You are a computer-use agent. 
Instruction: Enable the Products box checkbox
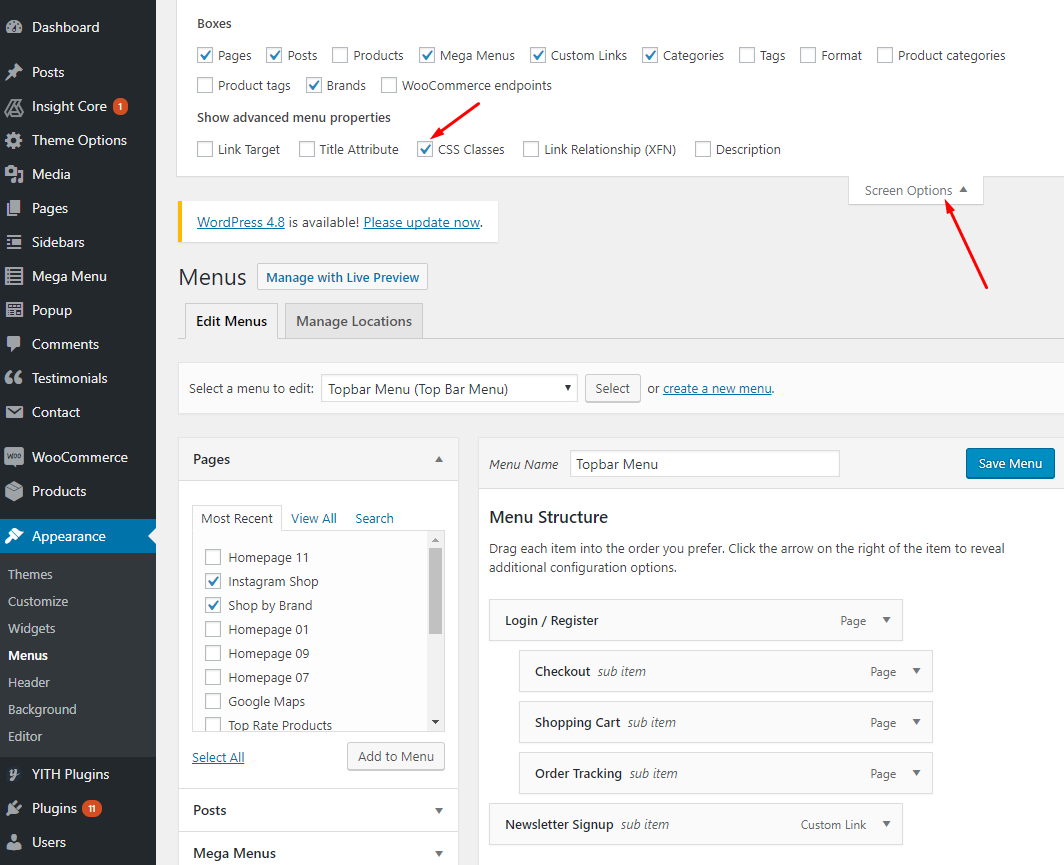coord(340,55)
